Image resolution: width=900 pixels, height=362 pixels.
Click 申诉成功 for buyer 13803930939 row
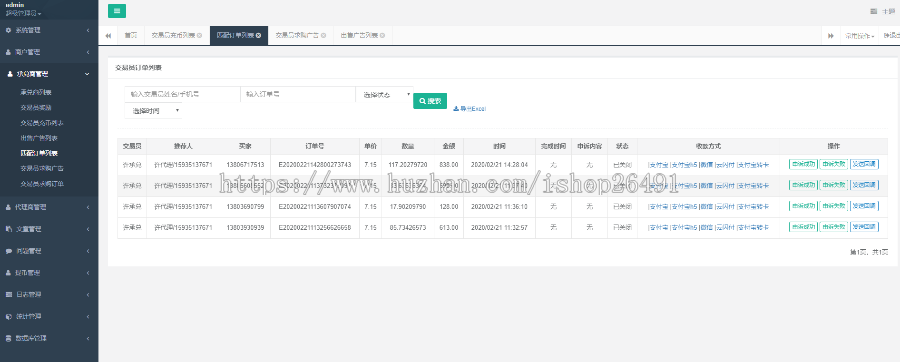click(803, 227)
